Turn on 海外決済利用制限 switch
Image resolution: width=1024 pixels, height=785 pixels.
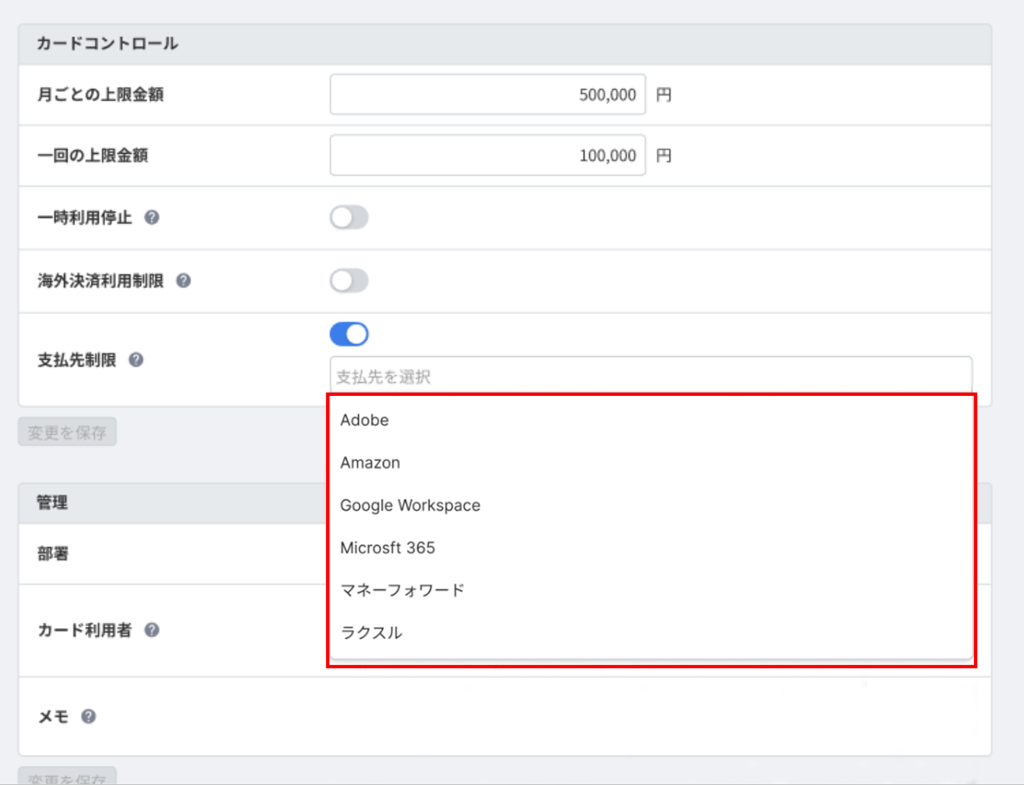tap(349, 281)
